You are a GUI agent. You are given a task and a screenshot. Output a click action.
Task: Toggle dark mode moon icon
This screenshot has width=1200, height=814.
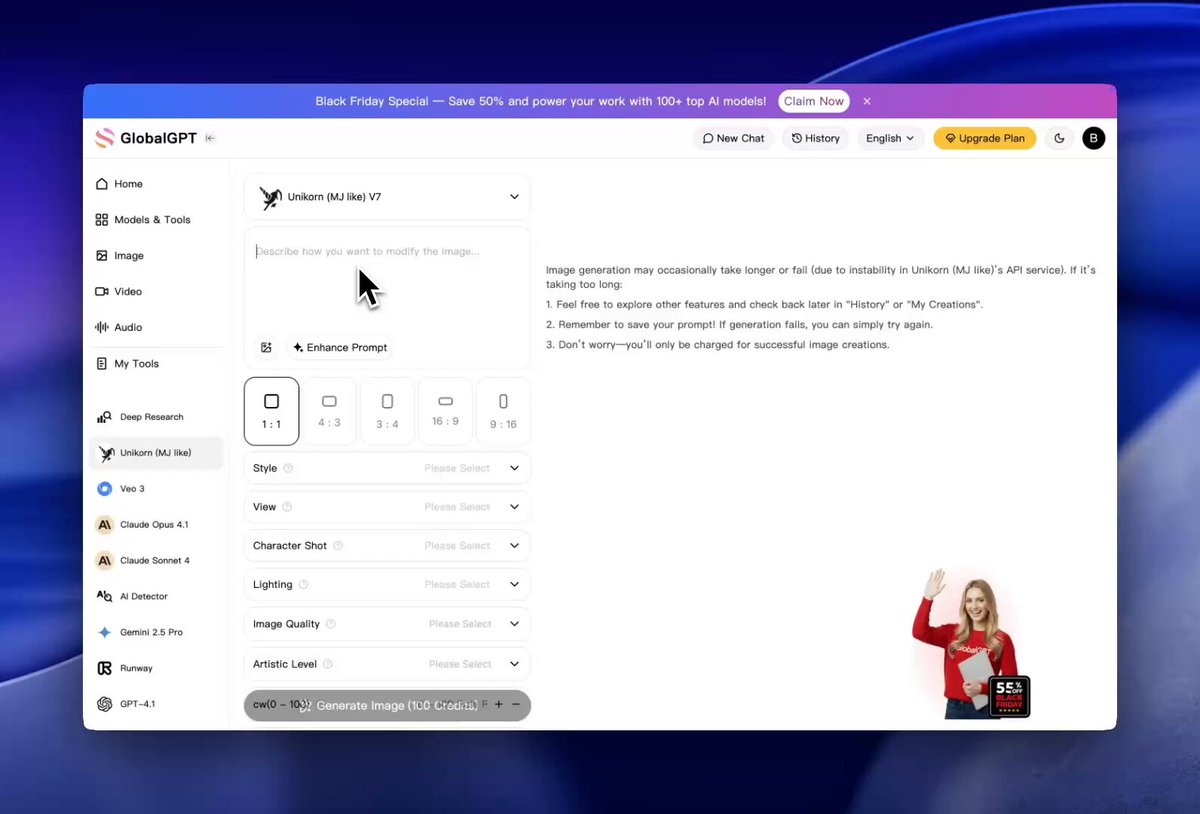1060,138
